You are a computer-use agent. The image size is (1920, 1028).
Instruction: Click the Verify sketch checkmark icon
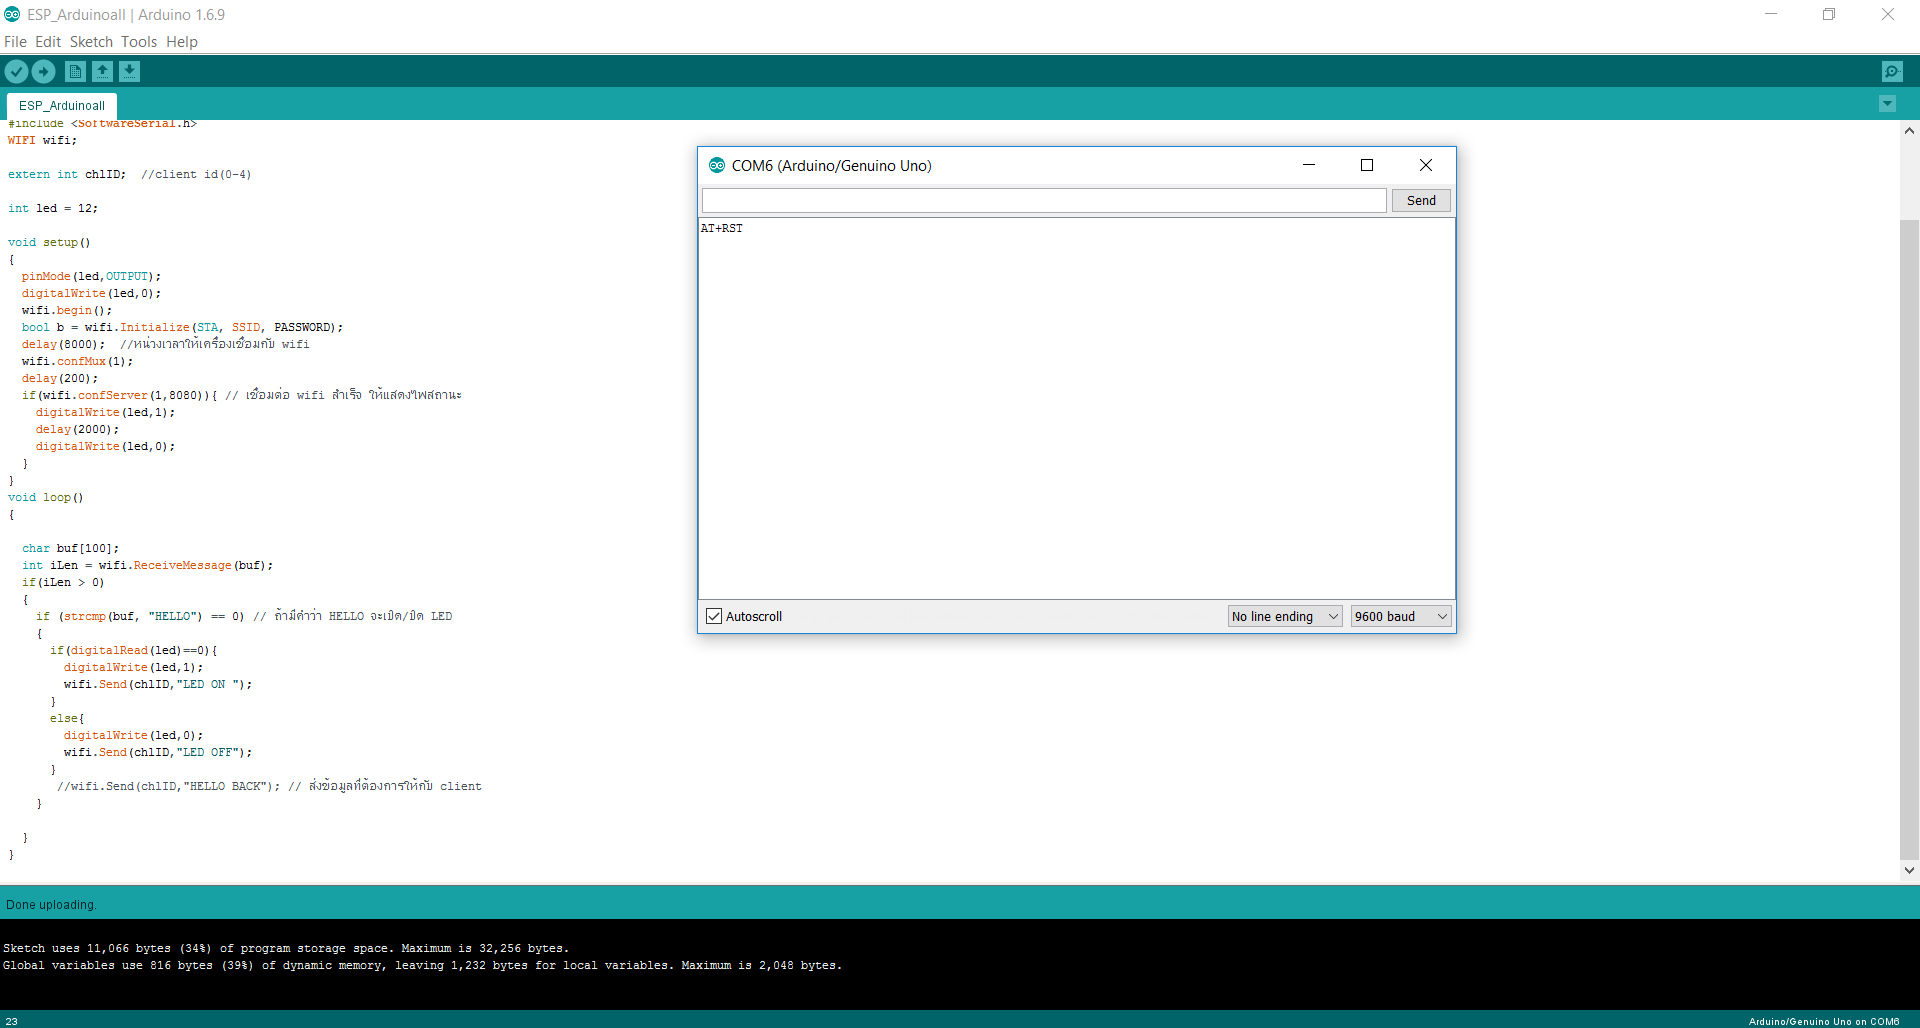coord(16,71)
